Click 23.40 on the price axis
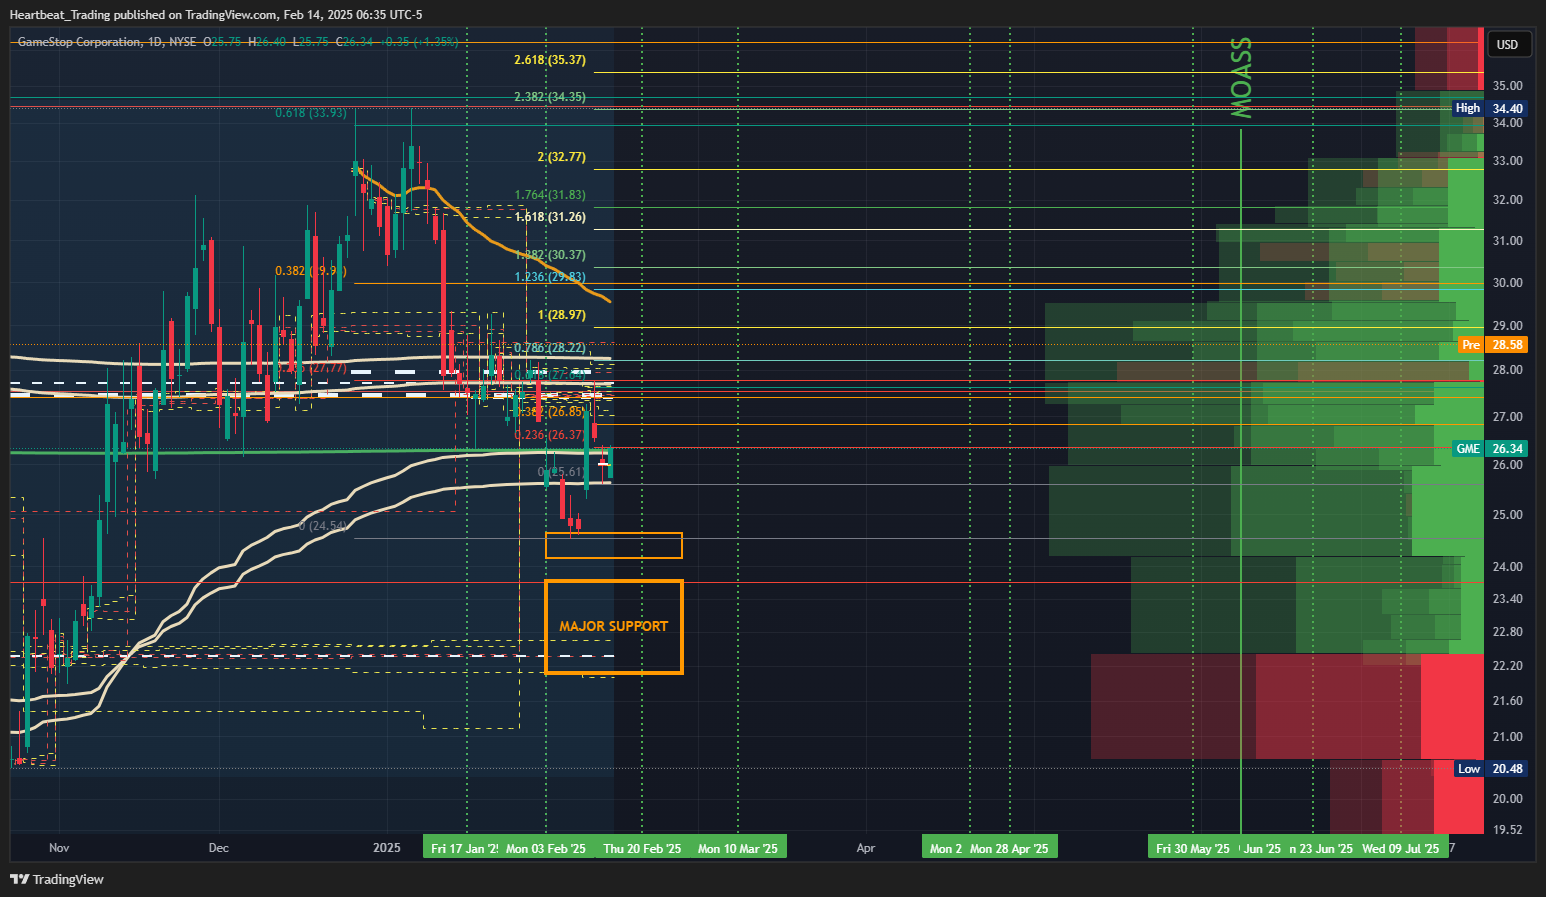The height and width of the screenshot is (897, 1546). [1507, 599]
